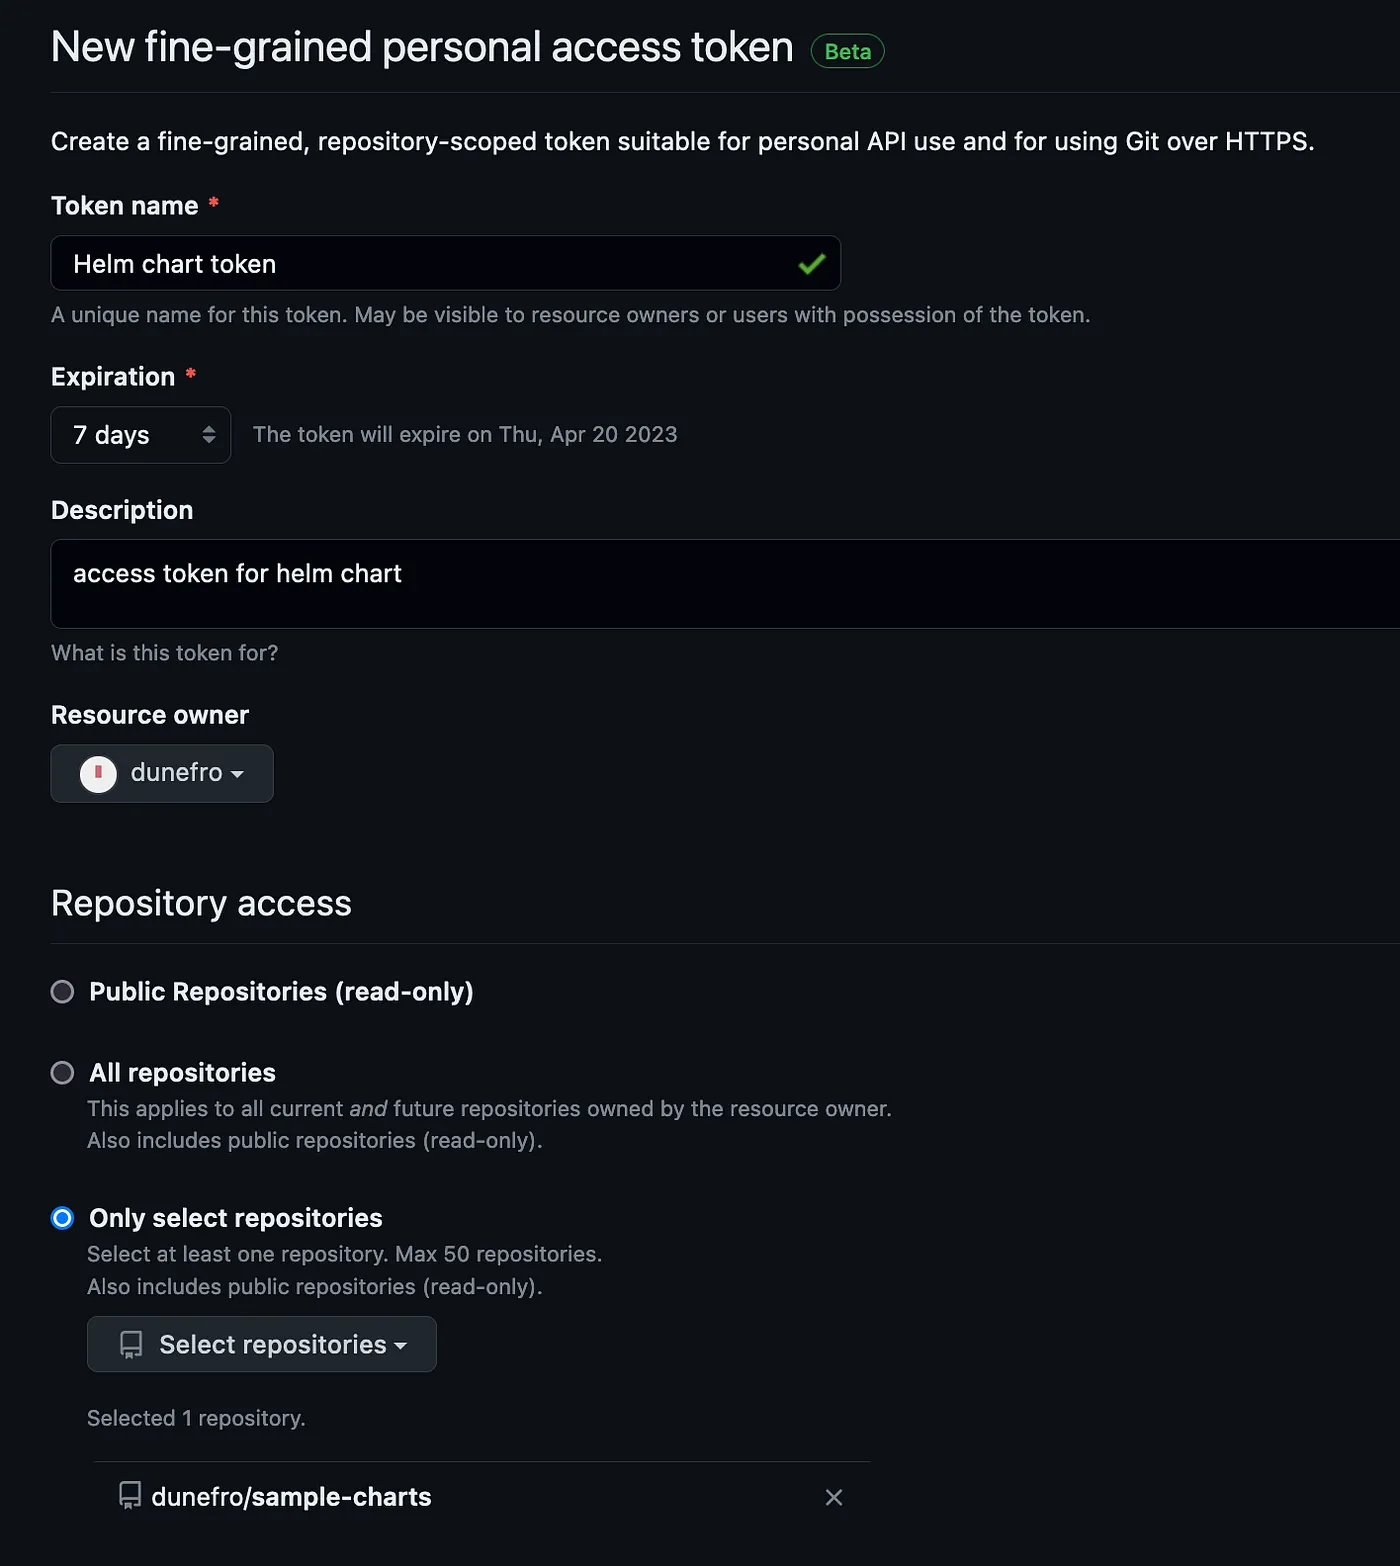Click the caret on Select repositories button
The height and width of the screenshot is (1566, 1400).
(401, 1346)
